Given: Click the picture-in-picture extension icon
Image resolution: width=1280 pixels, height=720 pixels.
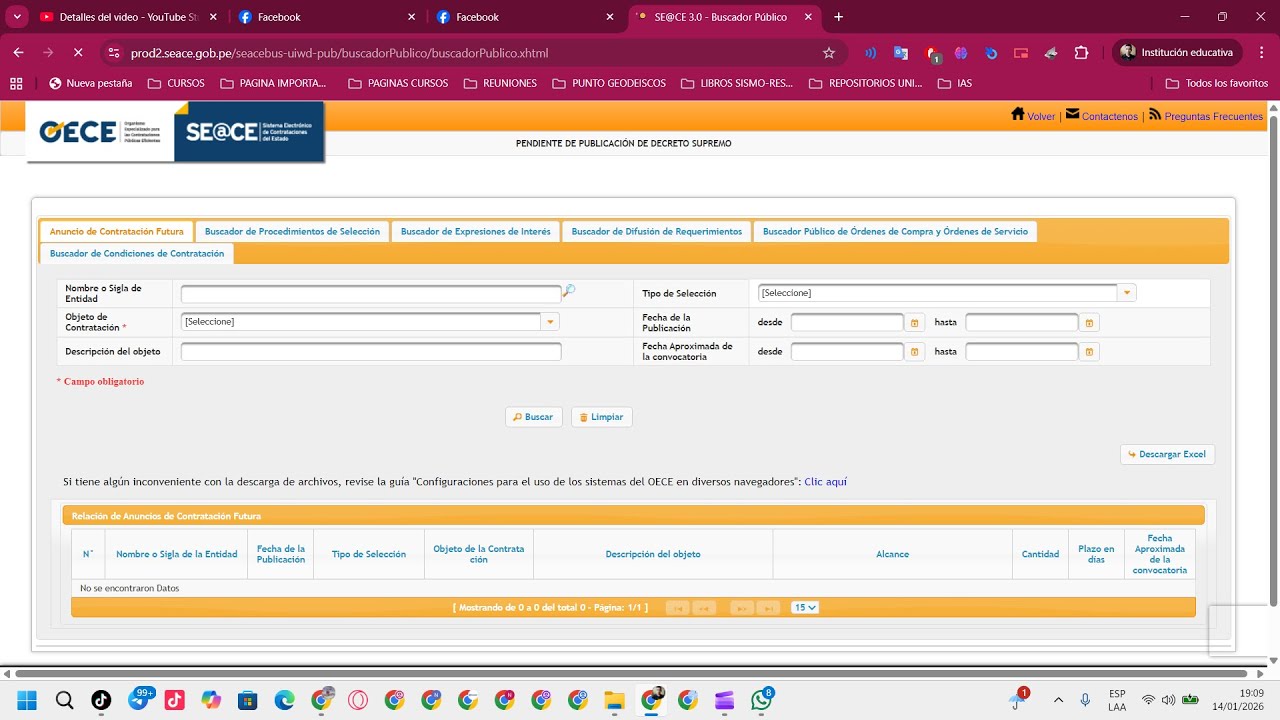Looking at the screenshot, I should pos(1021,53).
